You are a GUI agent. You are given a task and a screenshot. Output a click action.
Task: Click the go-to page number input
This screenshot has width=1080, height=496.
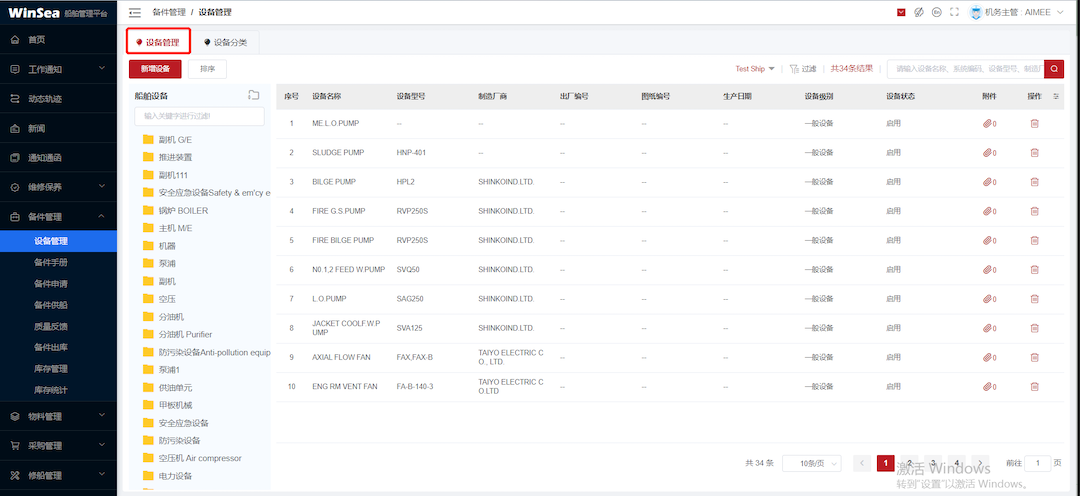click(1038, 464)
